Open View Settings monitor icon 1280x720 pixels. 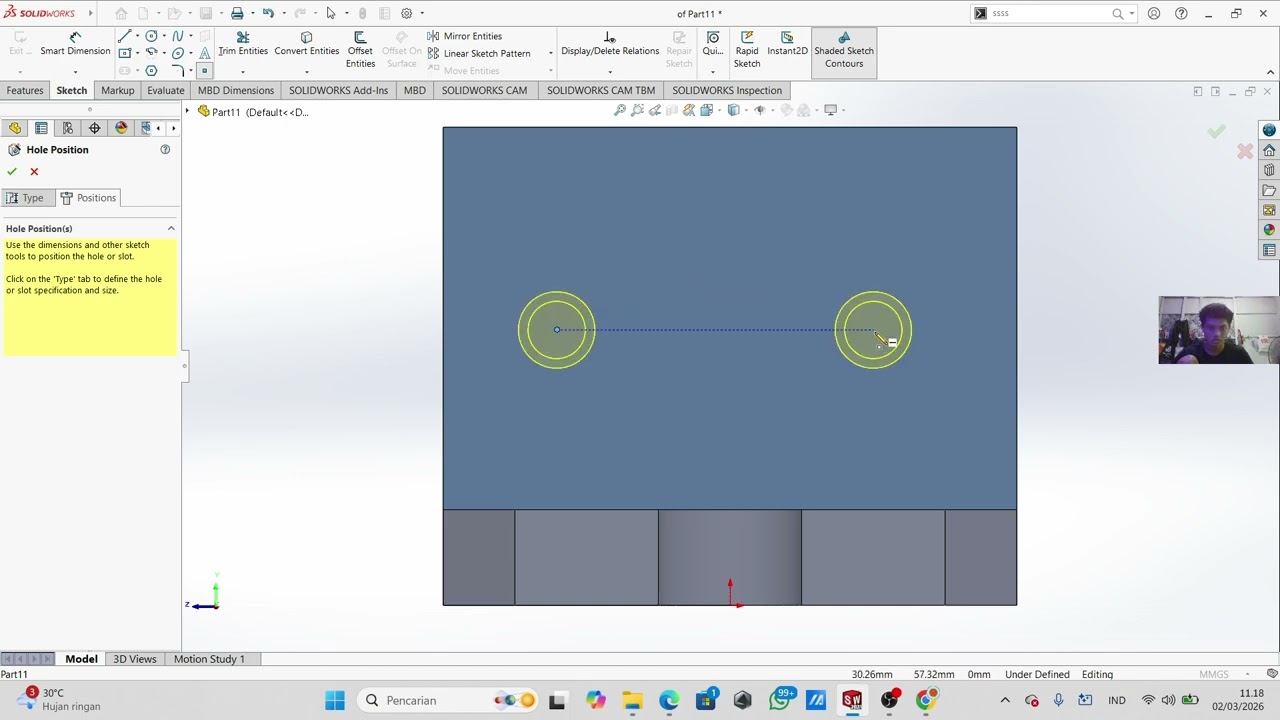830,110
